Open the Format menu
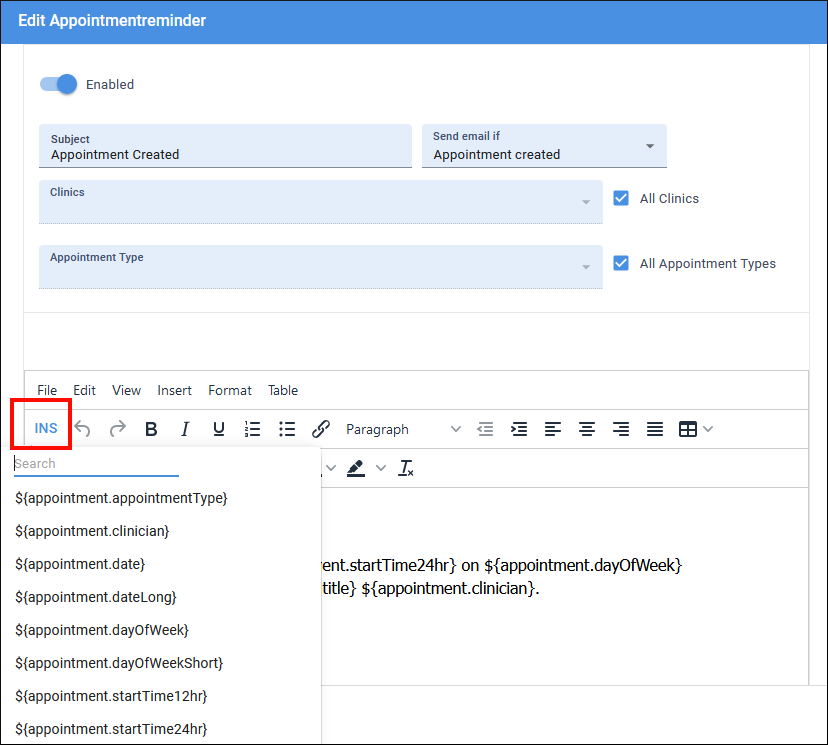The width and height of the screenshot is (828, 745). (229, 390)
